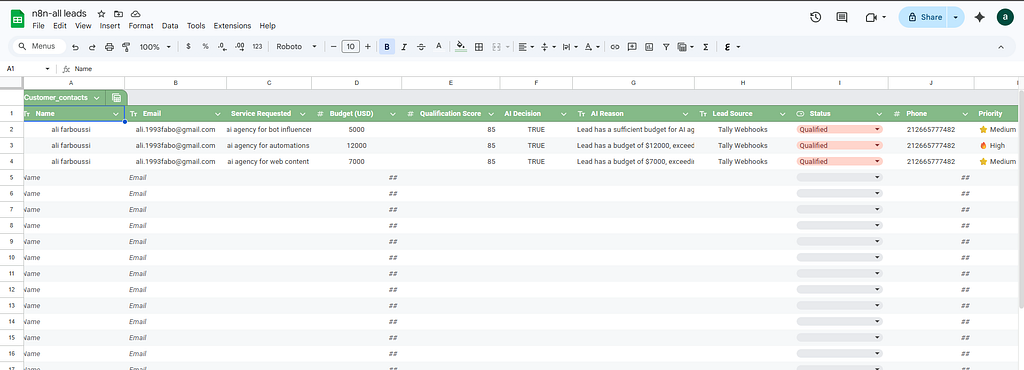Screen dimensions: 1024x370
Task: Open the fill color bucket picker
Action: click(x=461, y=46)
